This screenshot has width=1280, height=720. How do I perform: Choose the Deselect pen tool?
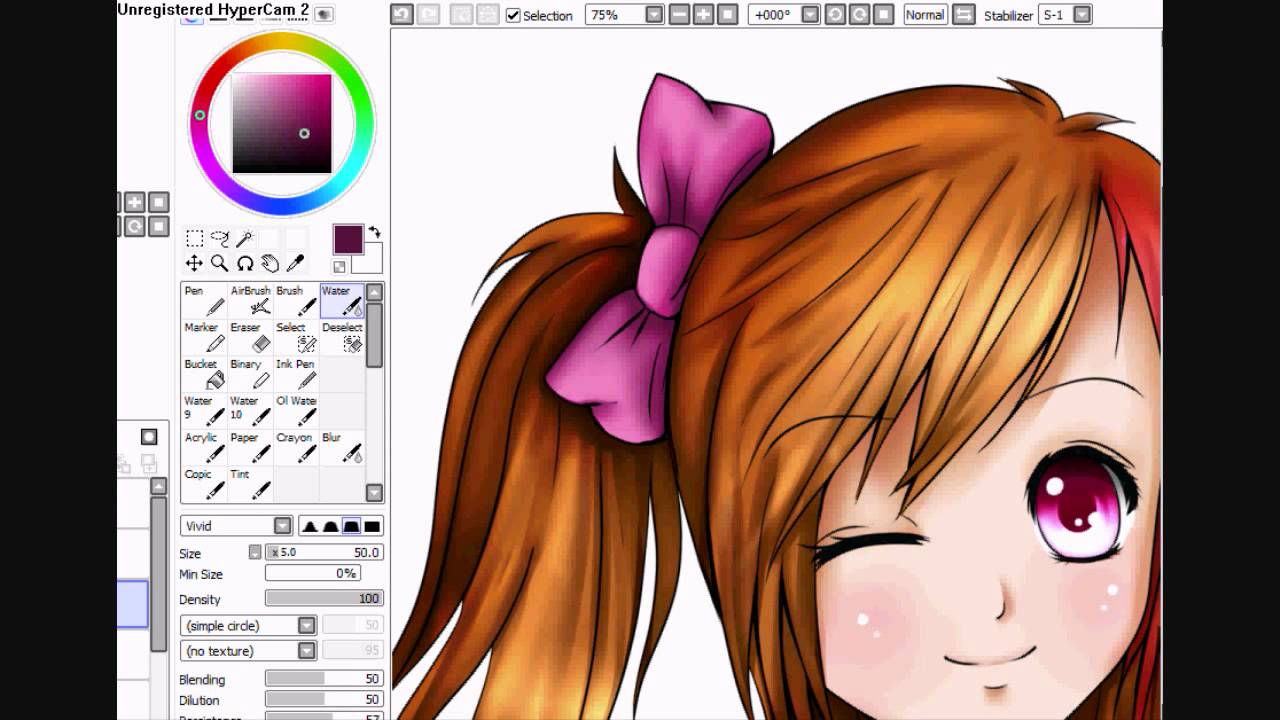tap(342, 338)
